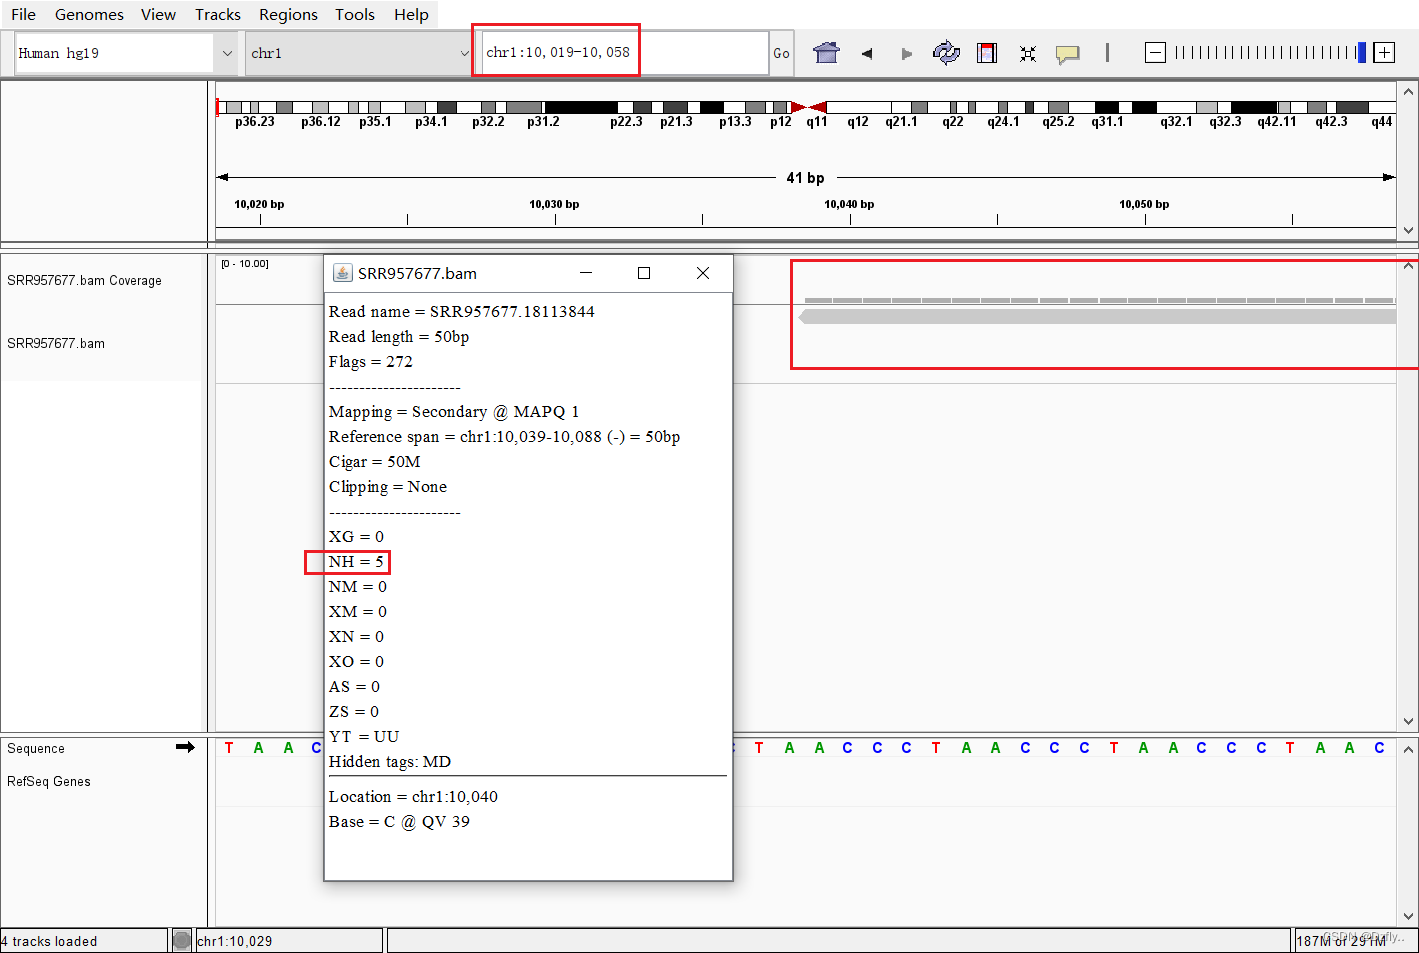This screenshot has width=1419, height=953.
Task: Open the Tracks menu
Action: (217, 14)
